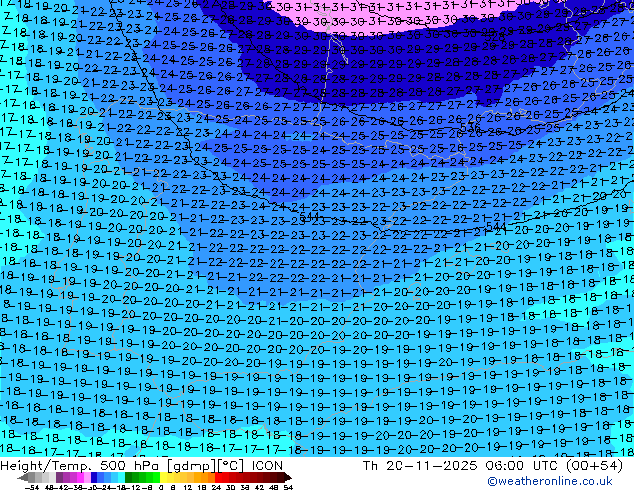The width and height of the screenshot is (634, 490).
Task: Click the '54' legend scale maximum value
Action: coord(288,487)
